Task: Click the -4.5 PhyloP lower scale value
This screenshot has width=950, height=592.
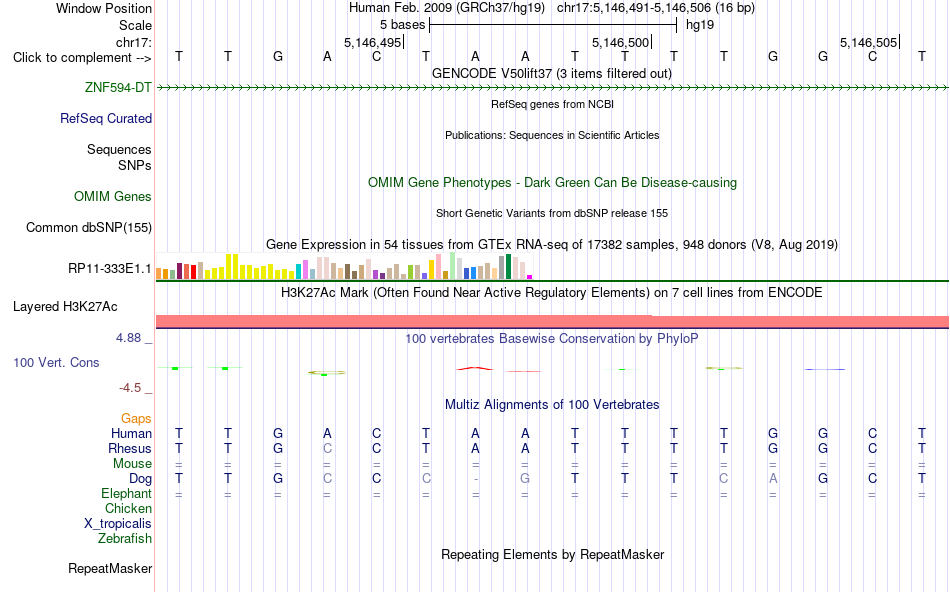Action: 130,388
